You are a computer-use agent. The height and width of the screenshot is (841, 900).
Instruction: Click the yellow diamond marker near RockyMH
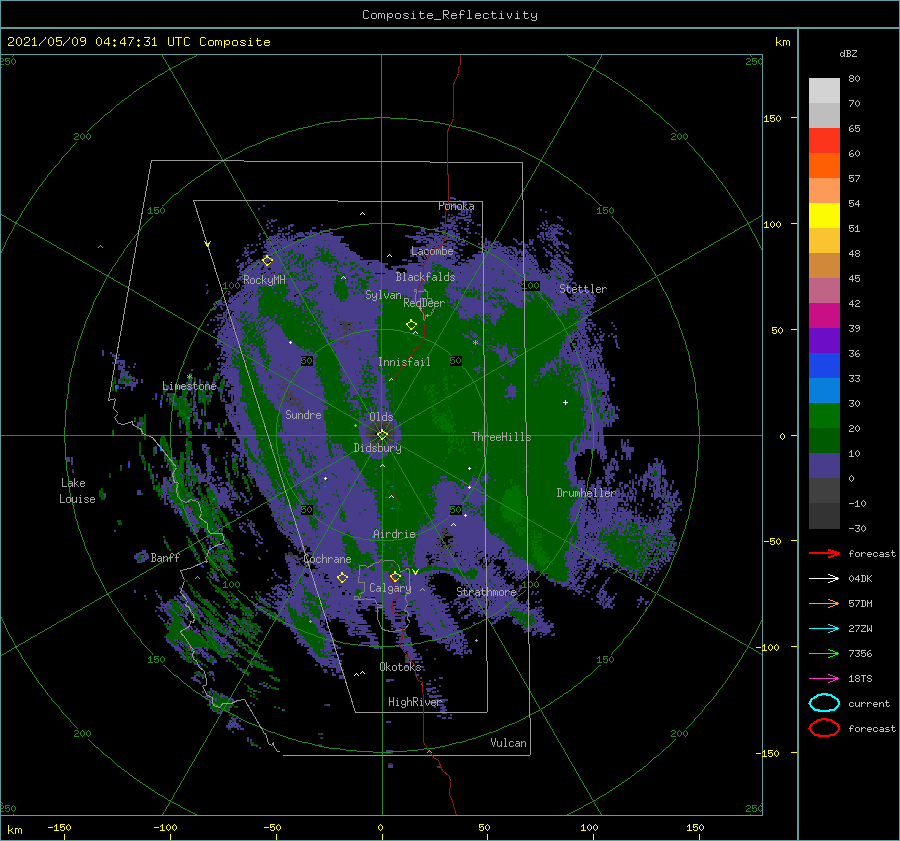pos(267,261)
